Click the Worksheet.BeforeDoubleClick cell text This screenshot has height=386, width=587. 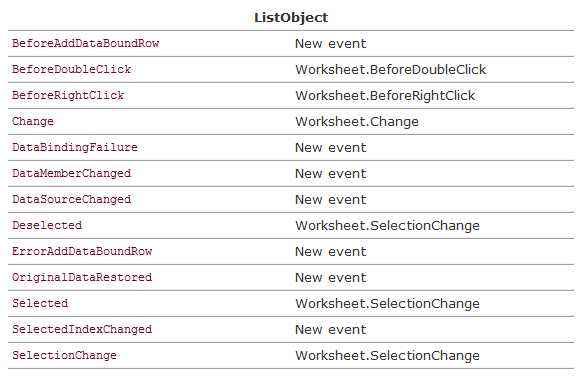tap(391, 70)
